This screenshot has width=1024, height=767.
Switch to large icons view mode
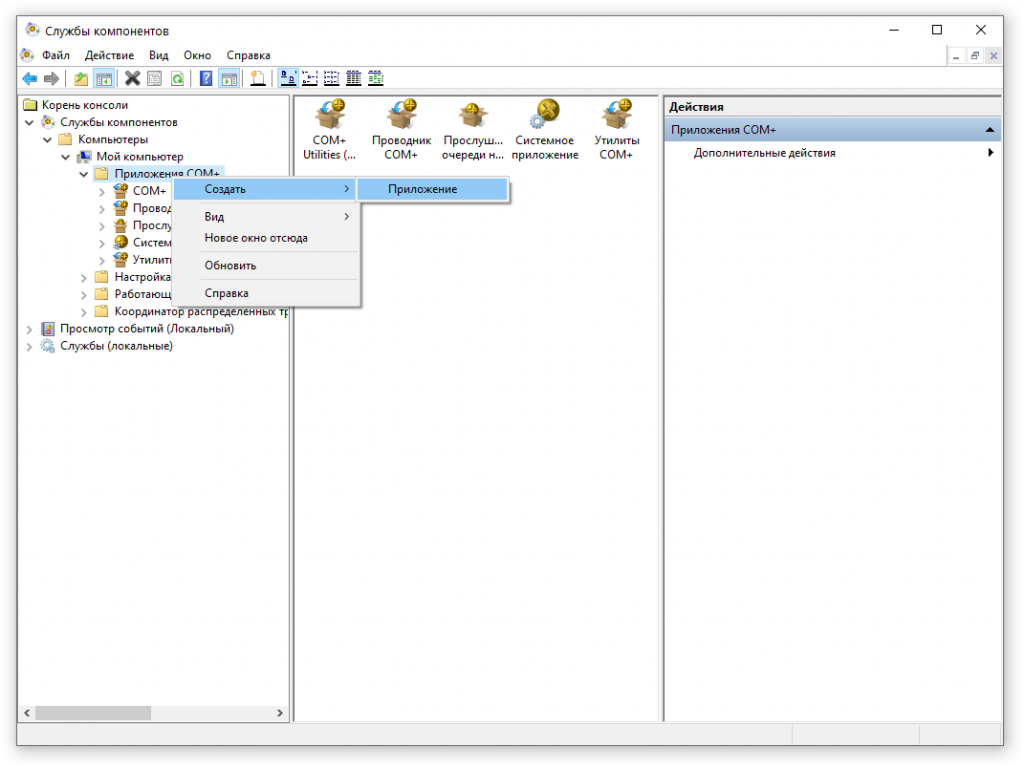(x=287, y=79)
